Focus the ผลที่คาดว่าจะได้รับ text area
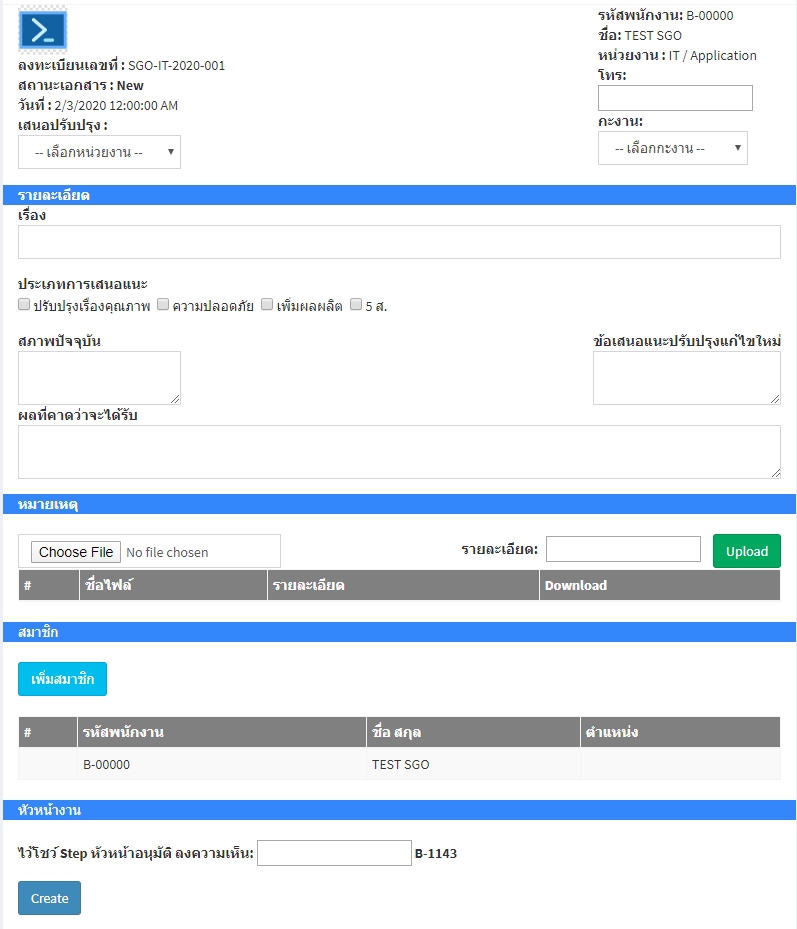 coord(399,451)
